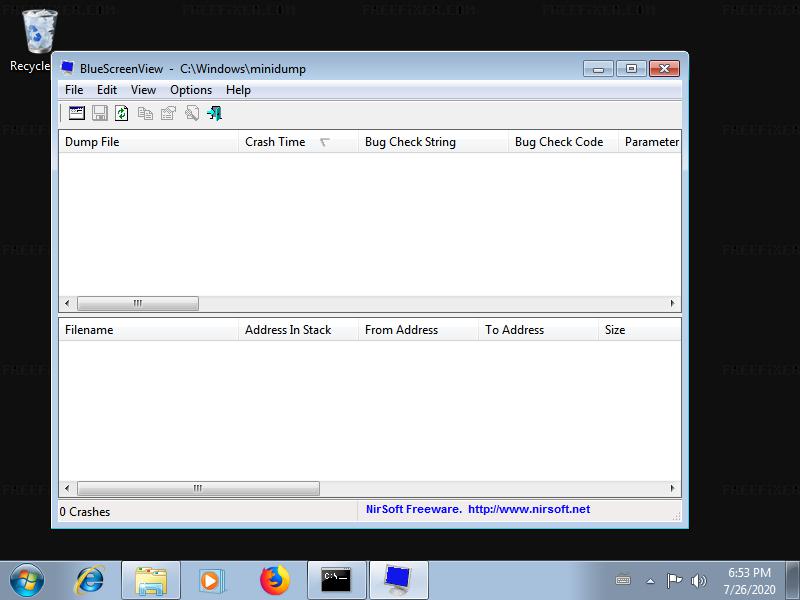This screenshot has height=600, width=800.
Task: Open the Advanced Options toolbar icon
Action: [x=77, y=113]
